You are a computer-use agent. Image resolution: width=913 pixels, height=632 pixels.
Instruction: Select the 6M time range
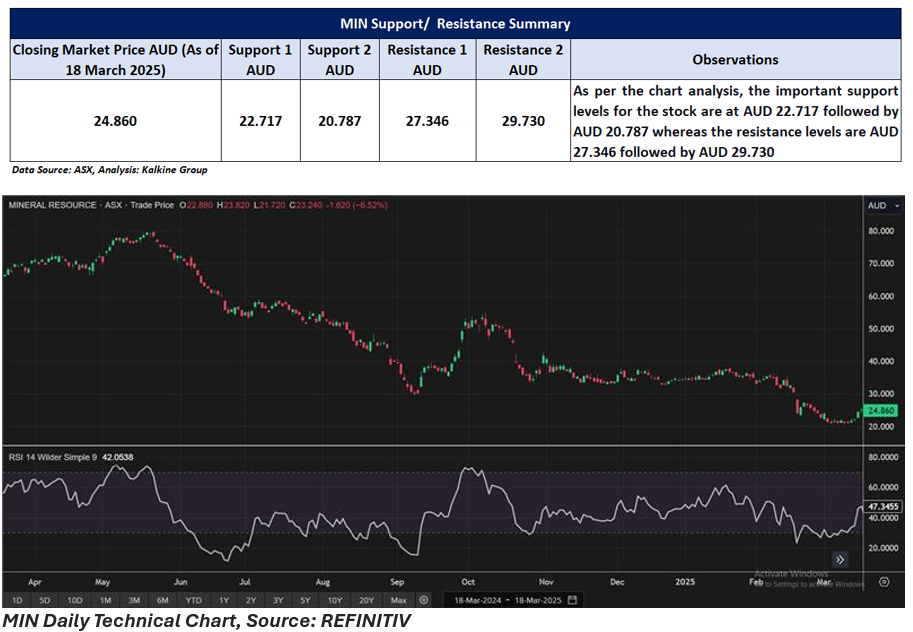[162, 600]
